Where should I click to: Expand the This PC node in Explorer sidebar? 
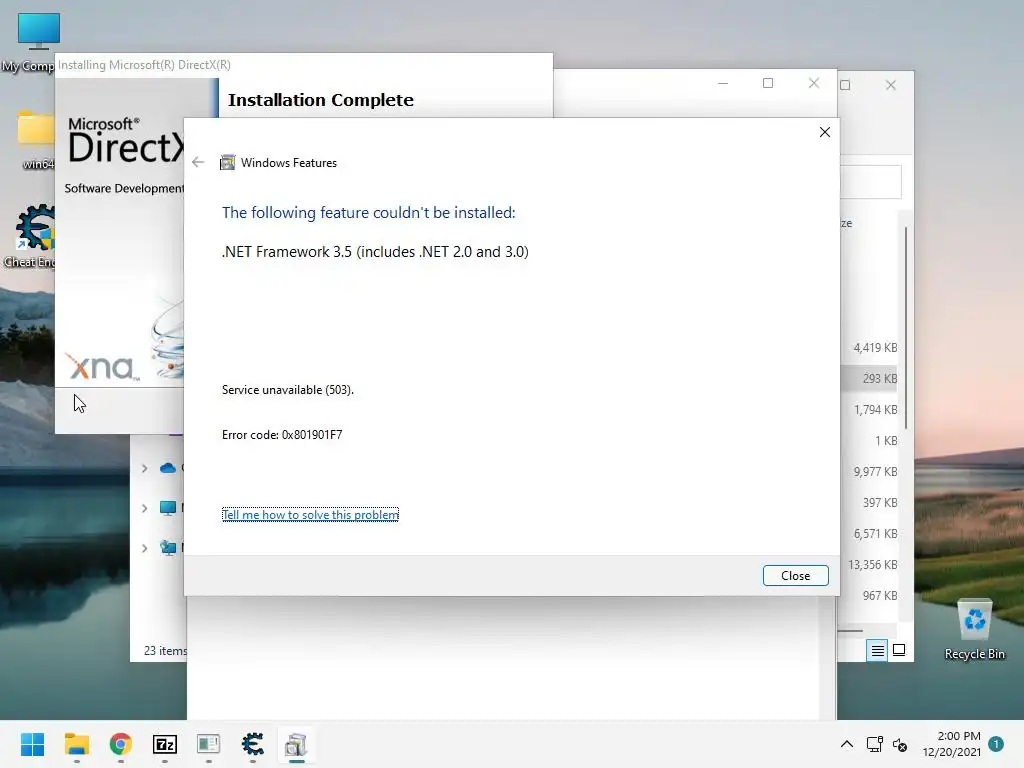pyautogui.click(x=144, y=508)
